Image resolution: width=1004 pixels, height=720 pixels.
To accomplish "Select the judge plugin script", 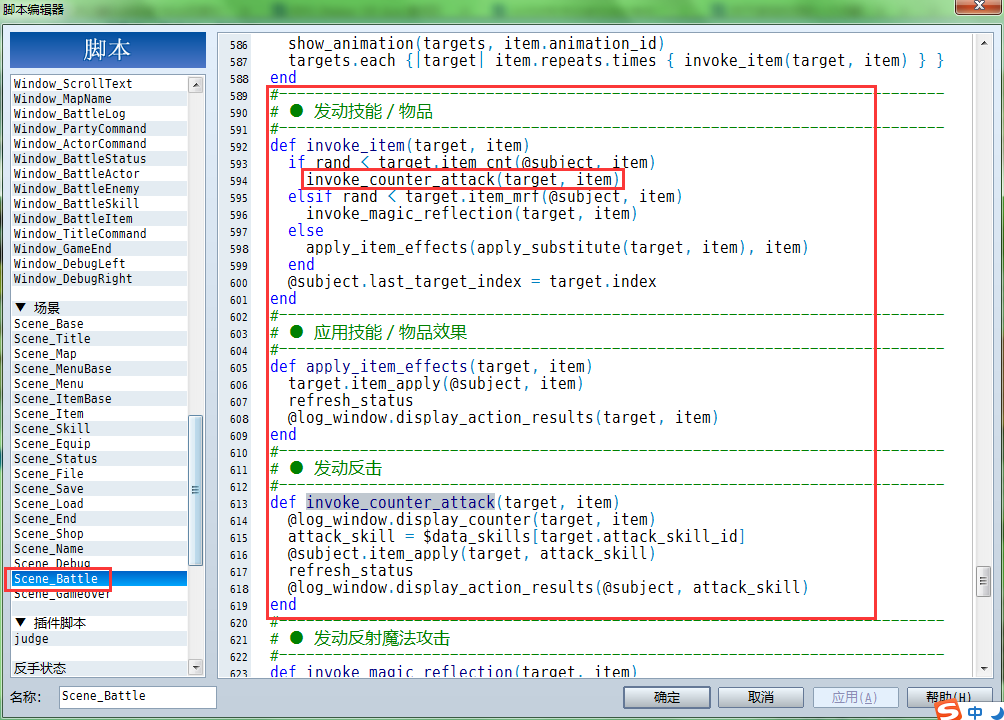I will point(99,639).
